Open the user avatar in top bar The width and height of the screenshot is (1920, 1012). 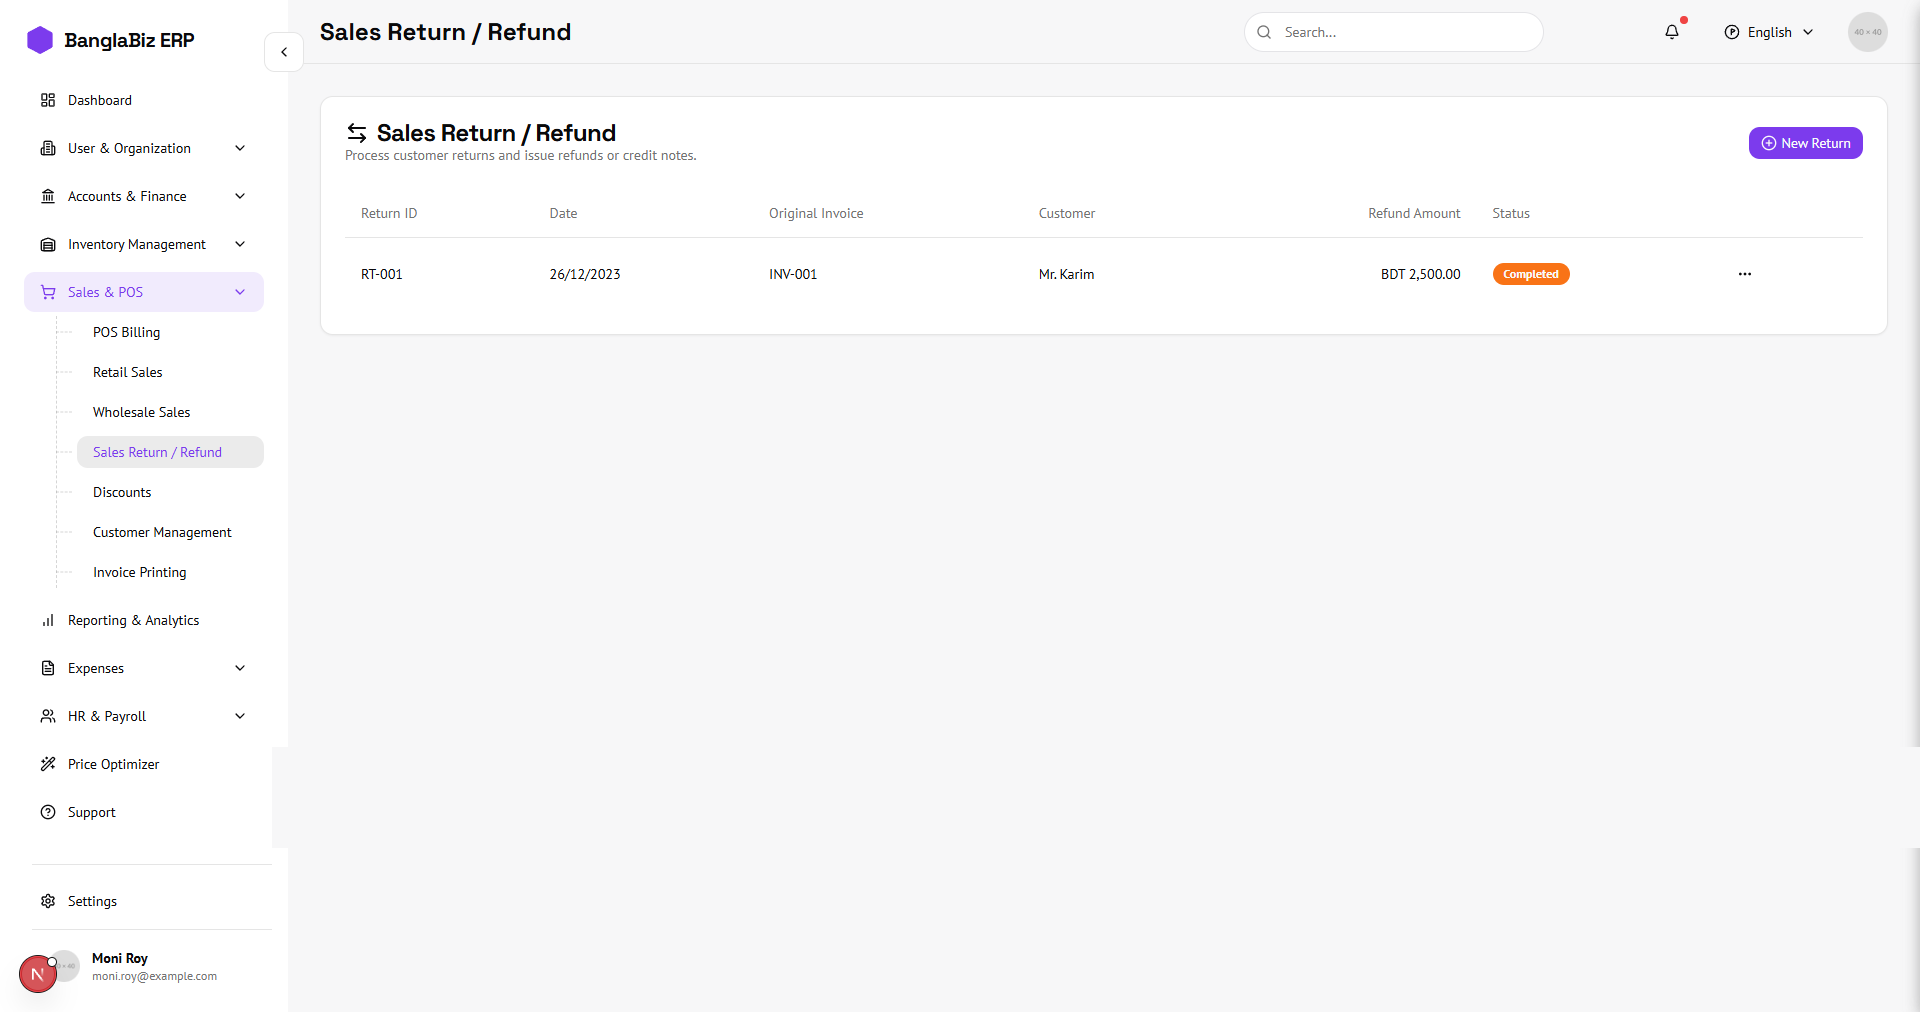click(1867, 32)
